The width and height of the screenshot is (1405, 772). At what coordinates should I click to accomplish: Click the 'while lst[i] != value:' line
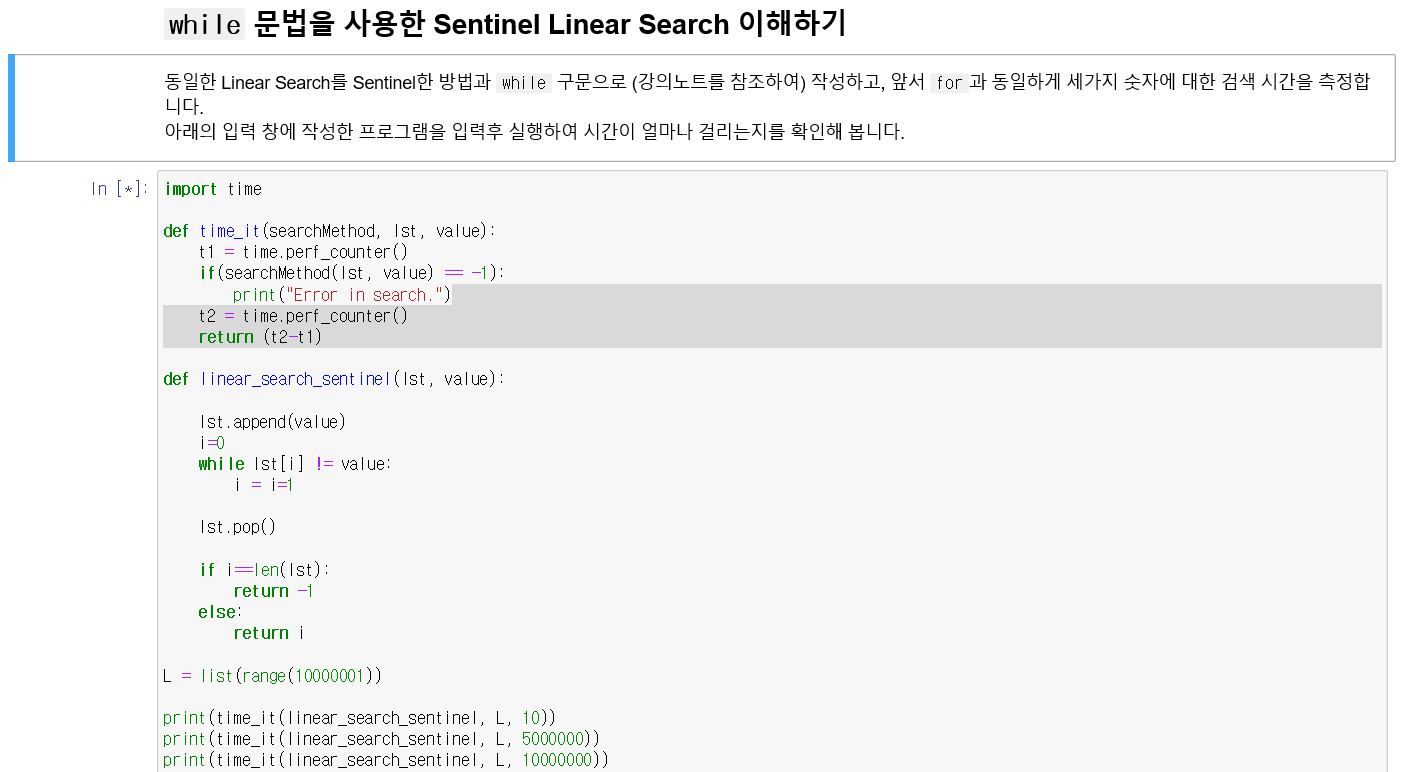point(295,464)
